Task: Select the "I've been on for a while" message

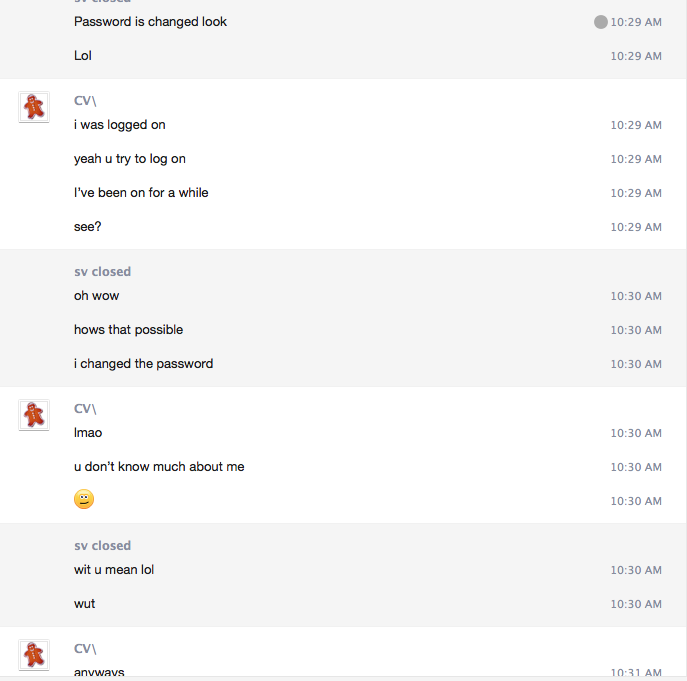Action: coord(141,193)
